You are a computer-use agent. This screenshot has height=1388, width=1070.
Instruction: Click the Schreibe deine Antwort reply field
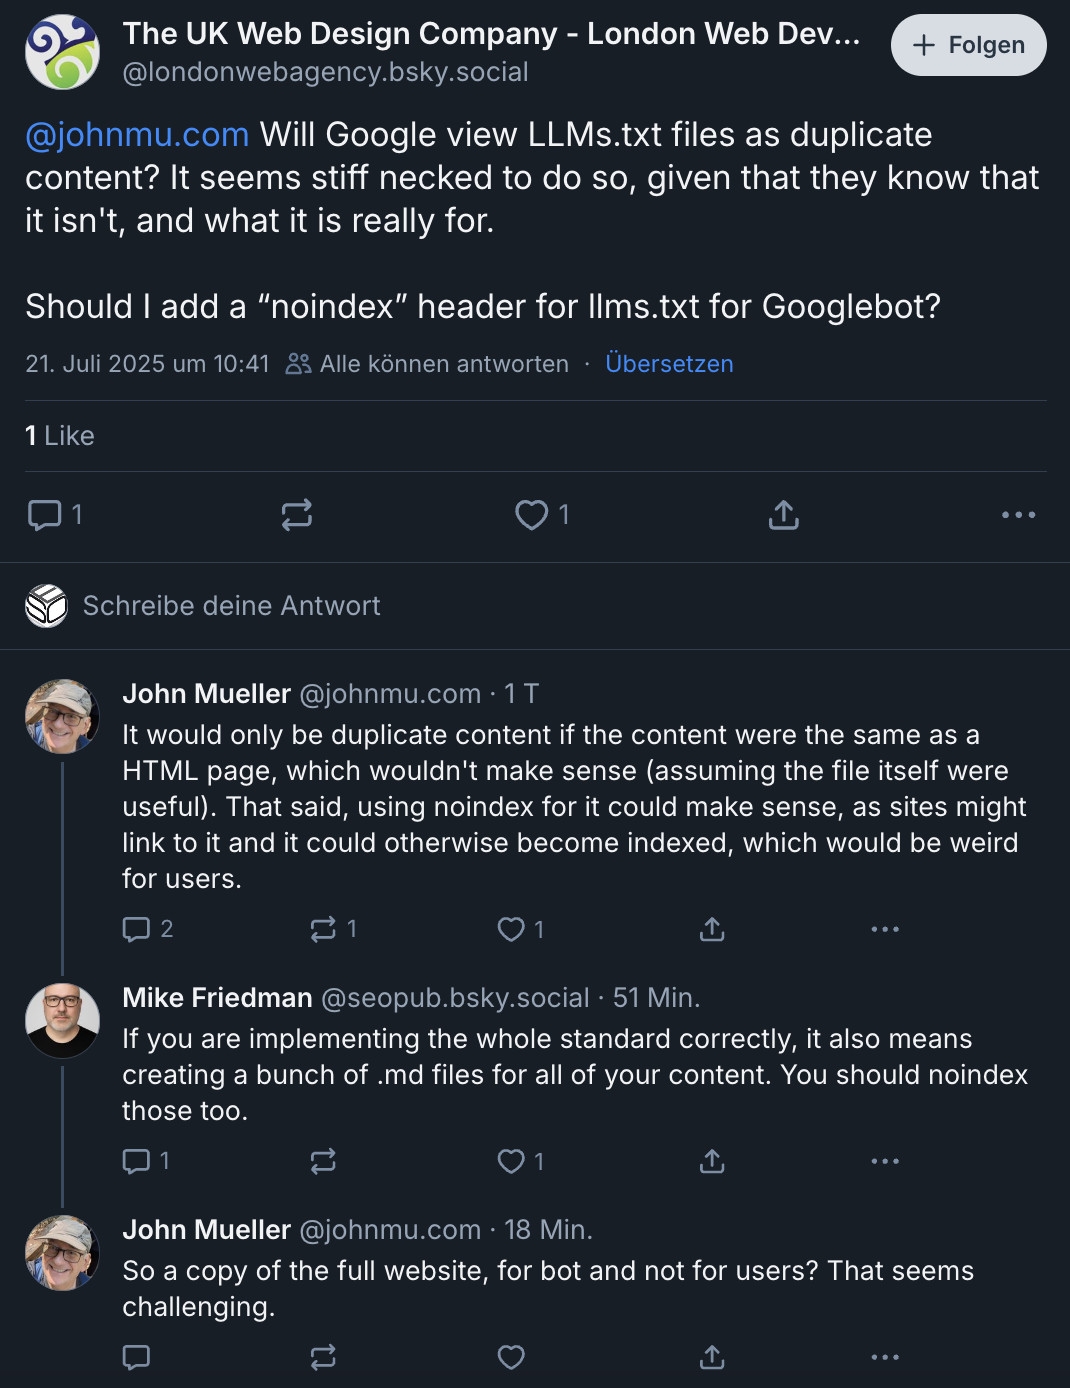[232, 606]
